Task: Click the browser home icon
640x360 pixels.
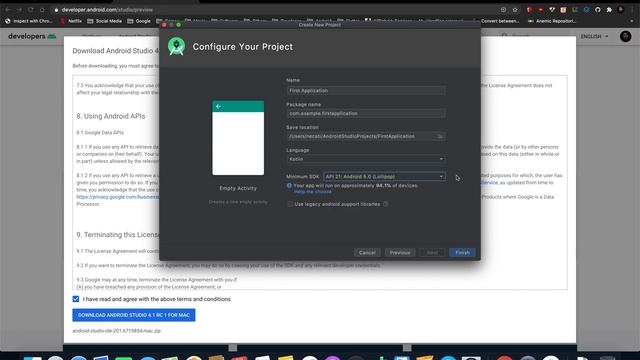Action: 42,9
